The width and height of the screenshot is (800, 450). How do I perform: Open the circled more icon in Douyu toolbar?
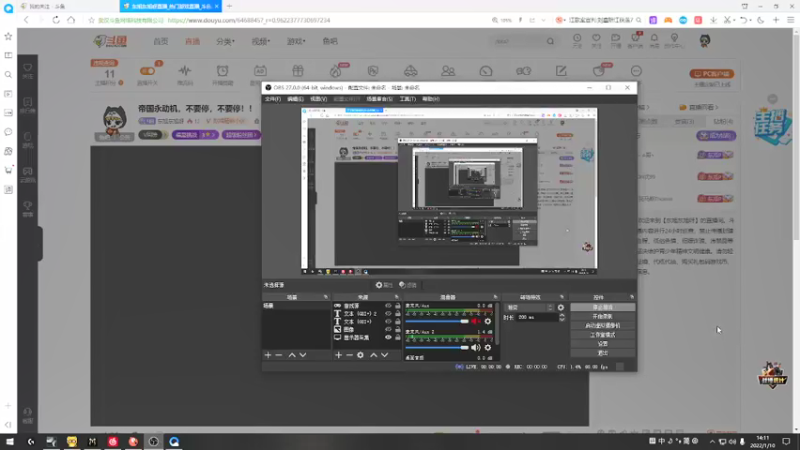[x=636, y=71]
